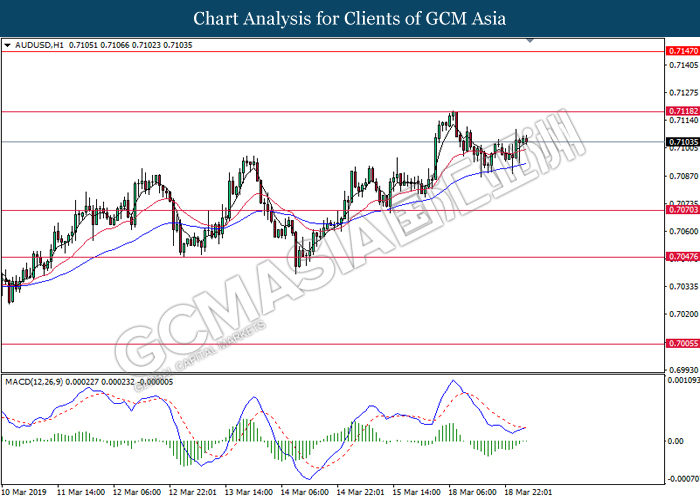Select the 0.71470 resistance price label
The image size is (700, 500).
click(x=683, y=51)
